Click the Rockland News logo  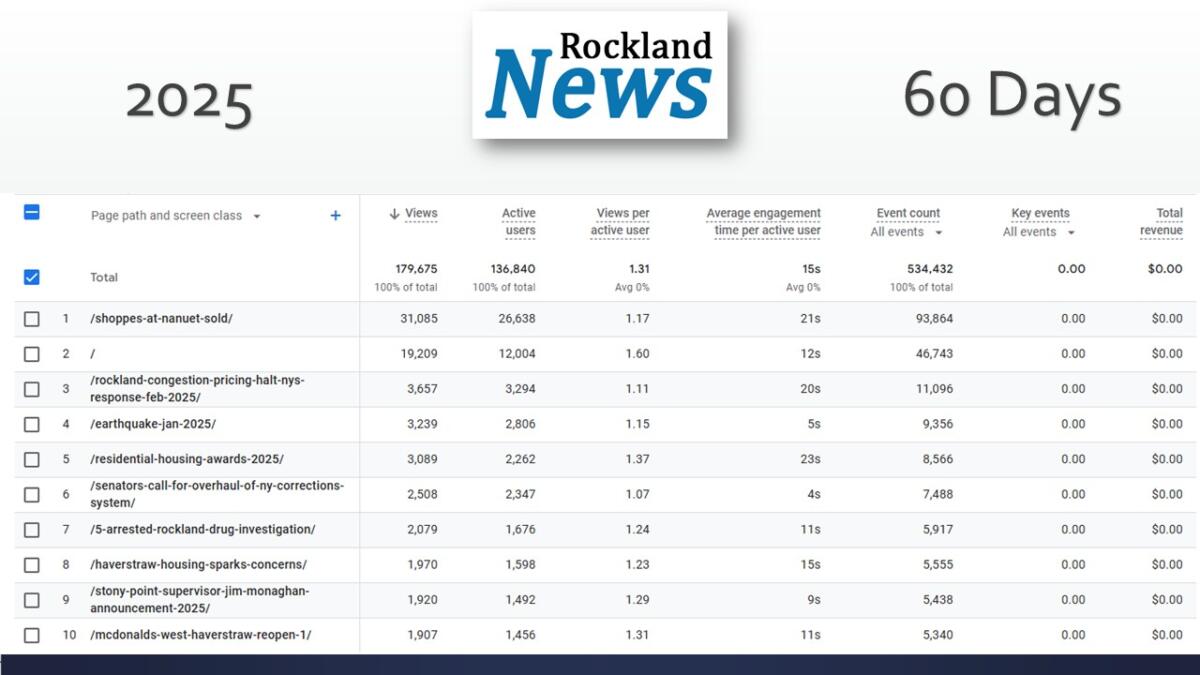coord(600,75)
